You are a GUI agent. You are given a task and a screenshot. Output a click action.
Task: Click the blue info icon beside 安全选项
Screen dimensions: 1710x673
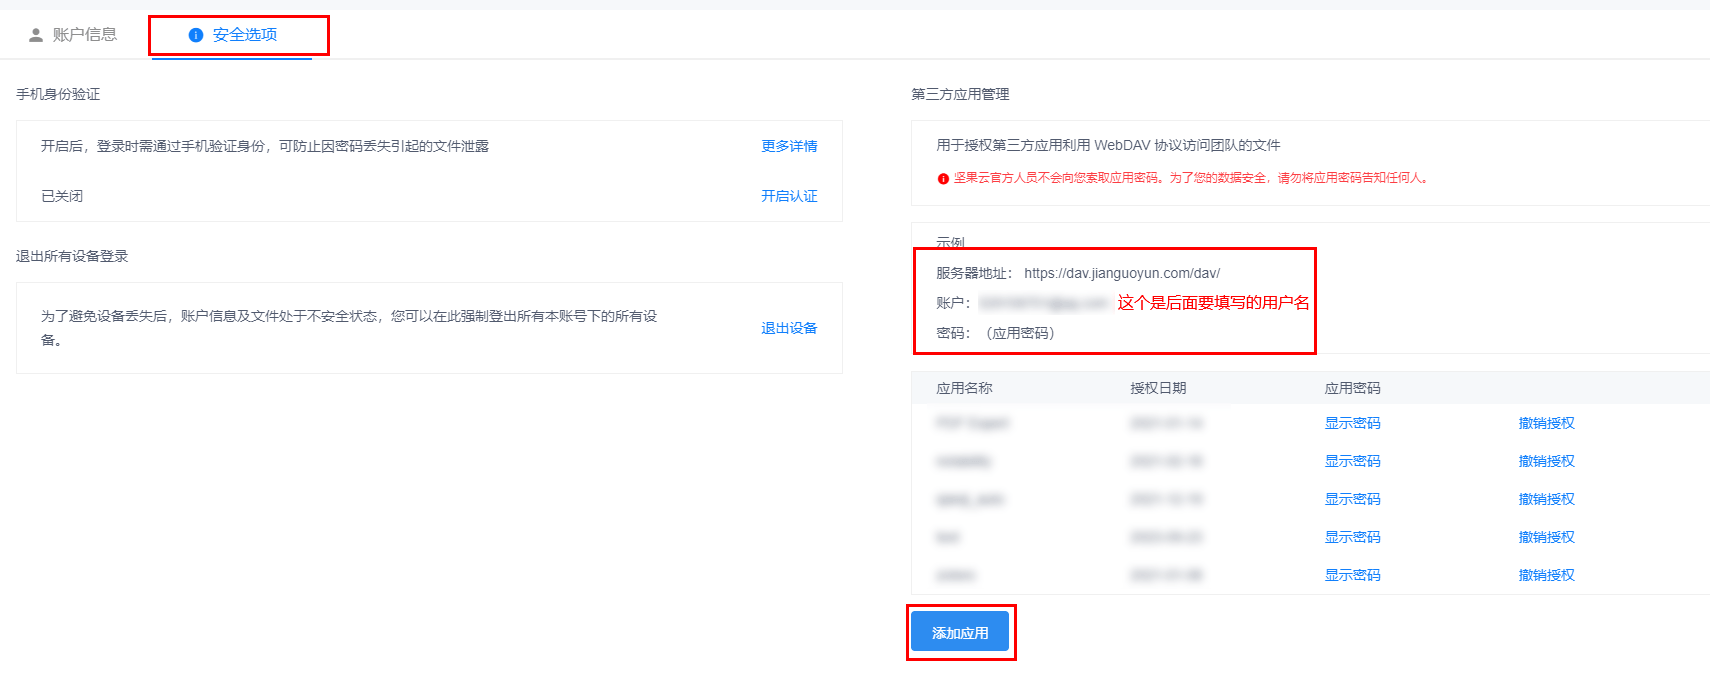196,35
